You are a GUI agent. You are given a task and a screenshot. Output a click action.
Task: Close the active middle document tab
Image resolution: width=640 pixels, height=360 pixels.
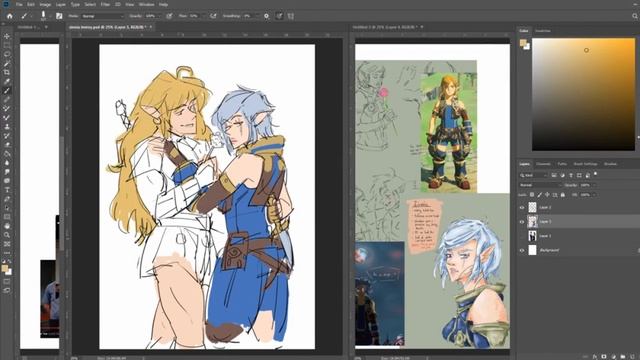(151, 27)
